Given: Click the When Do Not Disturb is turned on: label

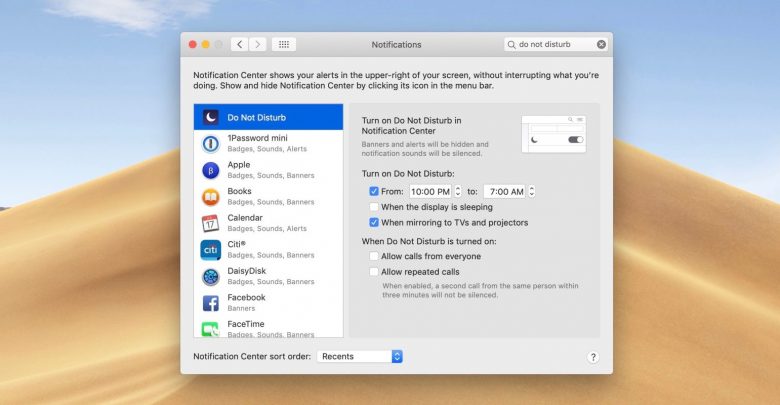Looking at the screenshot, I should point(429,241).
